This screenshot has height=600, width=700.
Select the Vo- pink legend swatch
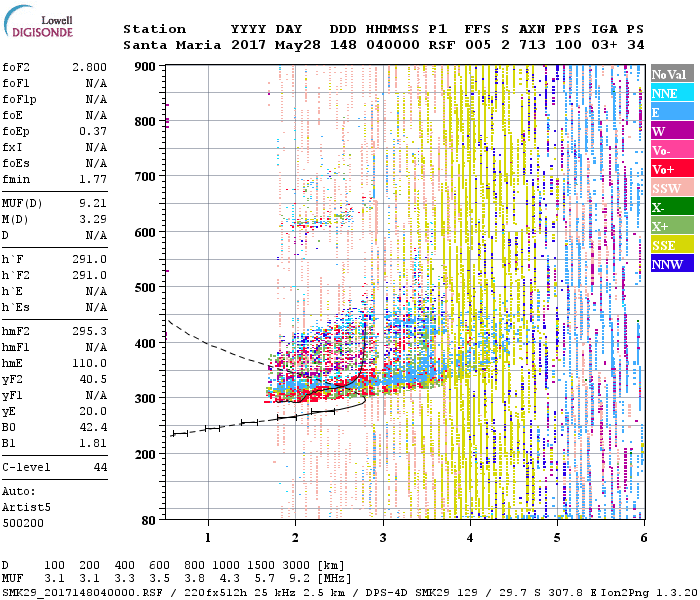click(672, 150)
